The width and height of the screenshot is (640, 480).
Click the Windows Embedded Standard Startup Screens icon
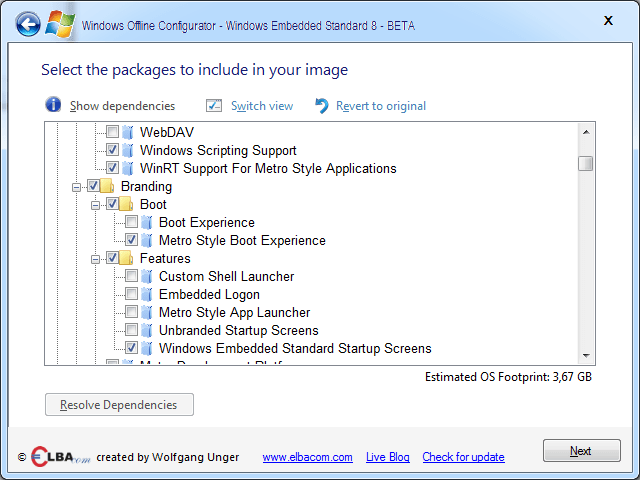point(147,348)
